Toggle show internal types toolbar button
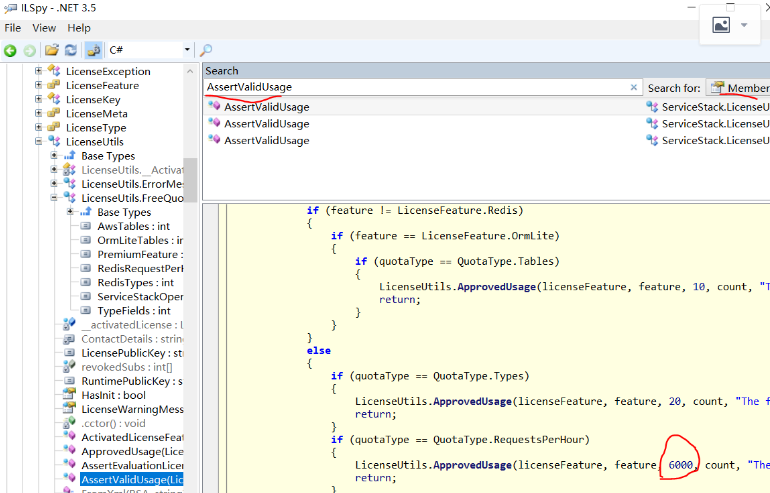770x493 pixels. point(93,50)
